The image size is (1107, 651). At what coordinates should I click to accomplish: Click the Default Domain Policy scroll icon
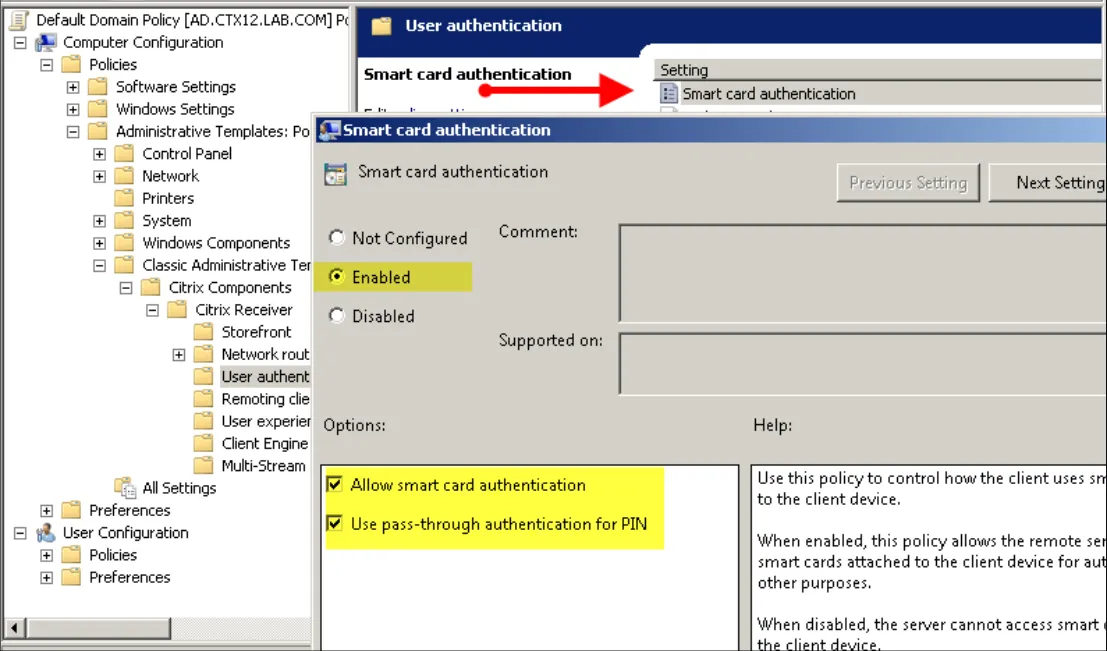(x=19, y=20)
